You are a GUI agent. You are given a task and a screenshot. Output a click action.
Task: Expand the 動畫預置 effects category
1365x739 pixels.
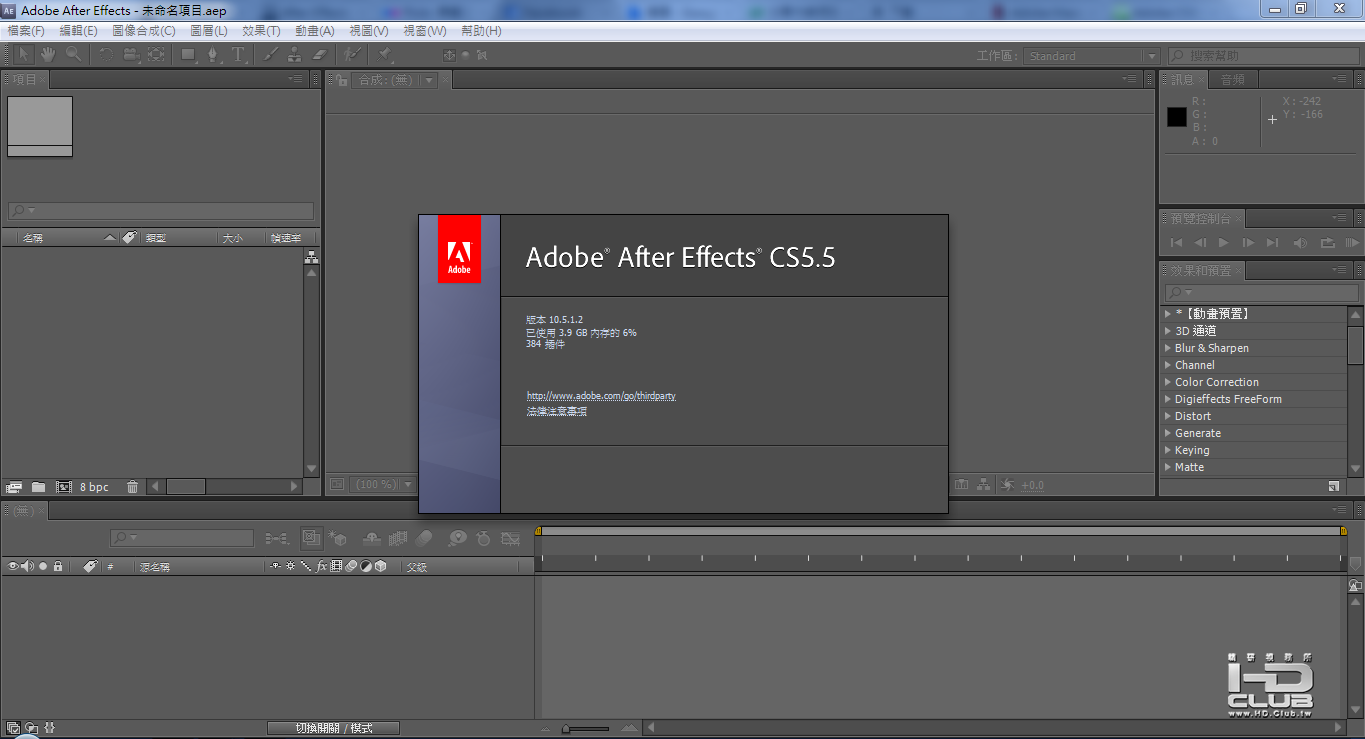(x=1167, y=314)
